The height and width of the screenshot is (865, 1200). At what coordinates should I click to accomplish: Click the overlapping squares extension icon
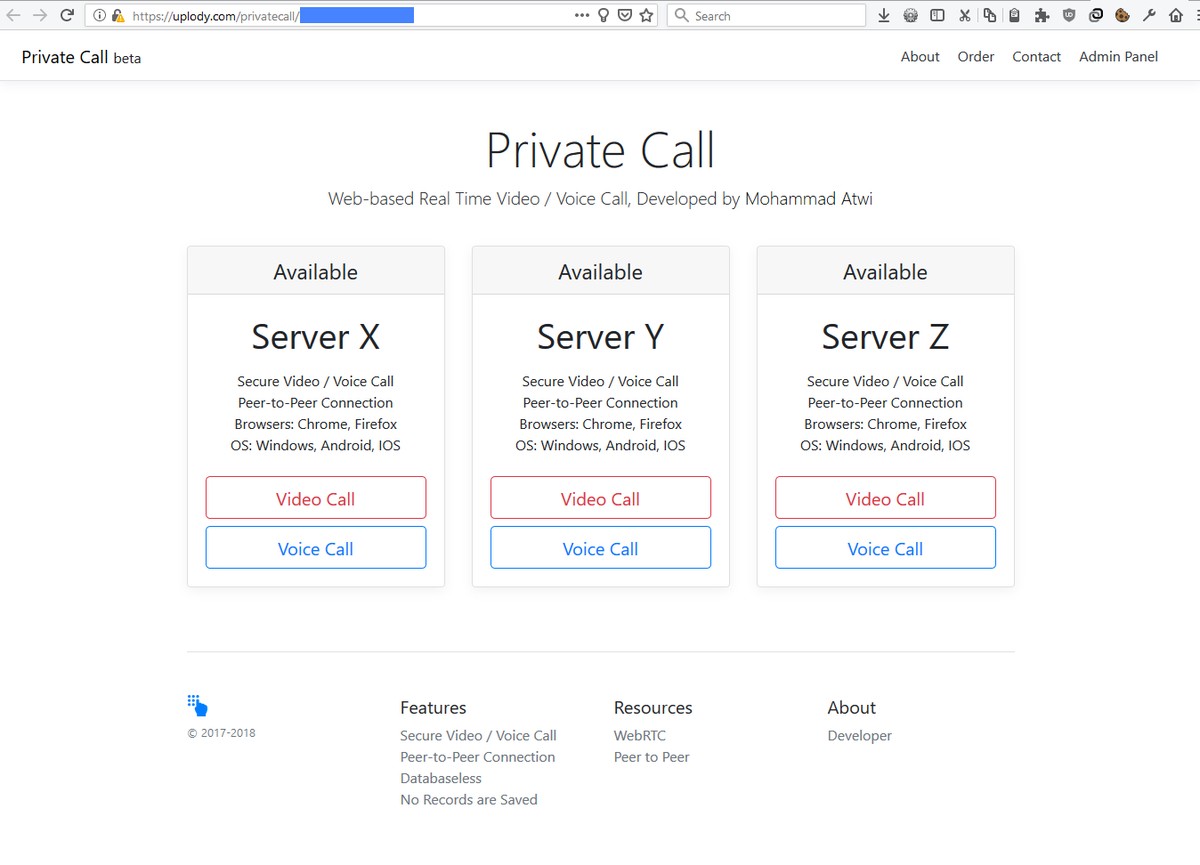(1096, 15)
